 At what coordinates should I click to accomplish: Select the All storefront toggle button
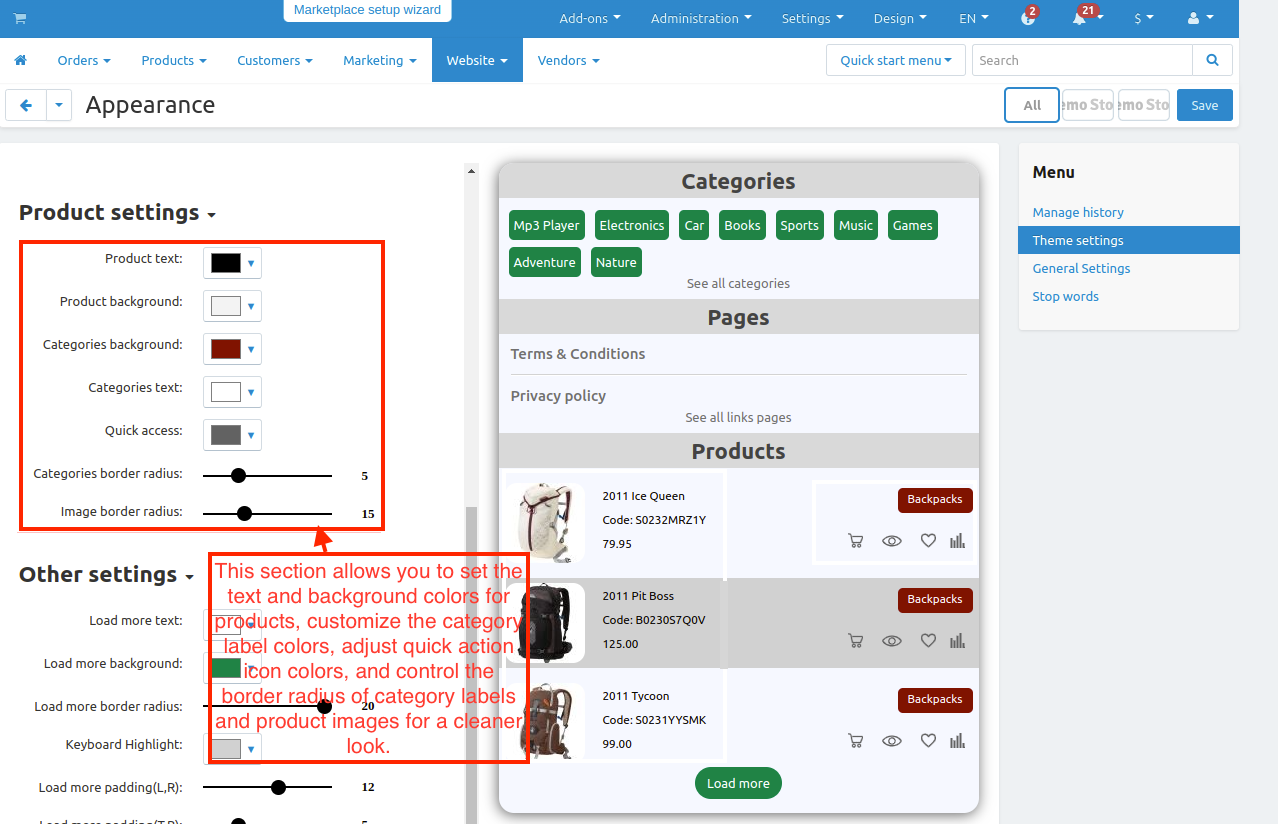(x=1031, y=105)
